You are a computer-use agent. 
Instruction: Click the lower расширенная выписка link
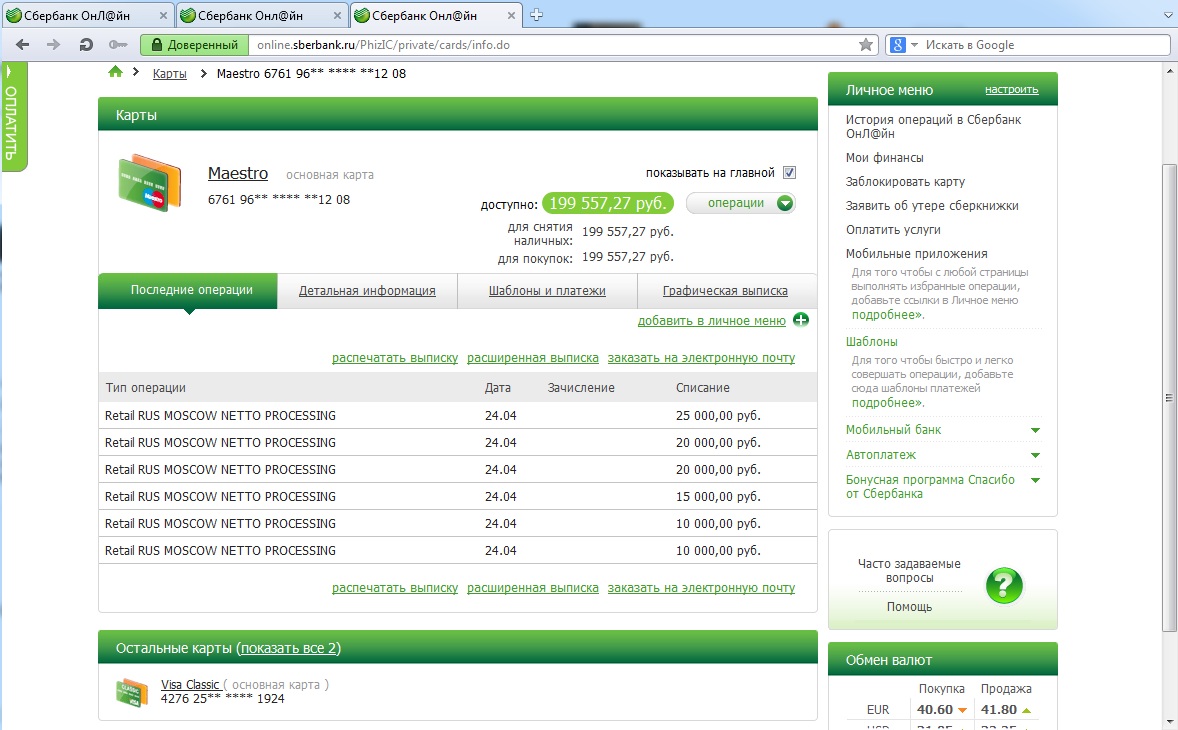(x=533, y=588)
